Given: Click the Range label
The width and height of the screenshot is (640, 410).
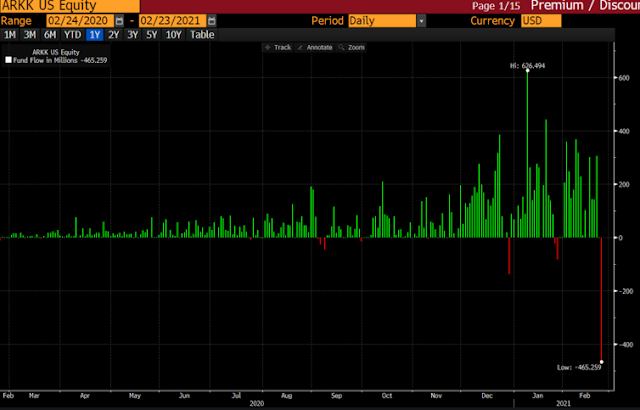Looking at the screenshot, I should [x=16, y=21].
